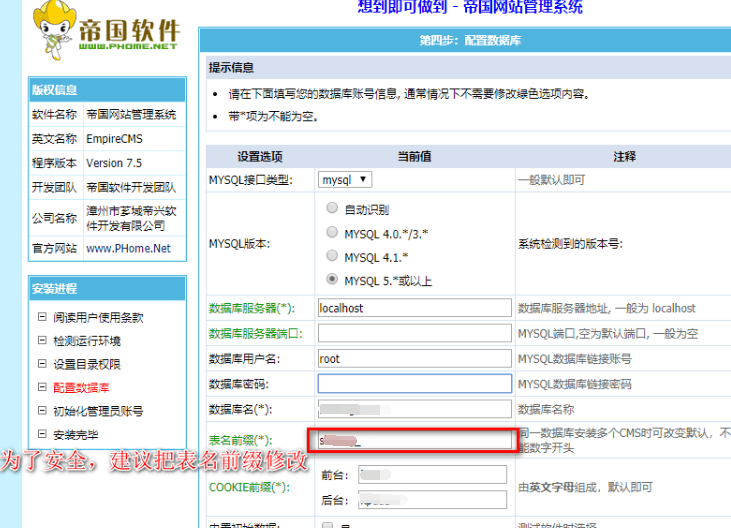Focus the 数据库密码 password field

tap(414, 384)
